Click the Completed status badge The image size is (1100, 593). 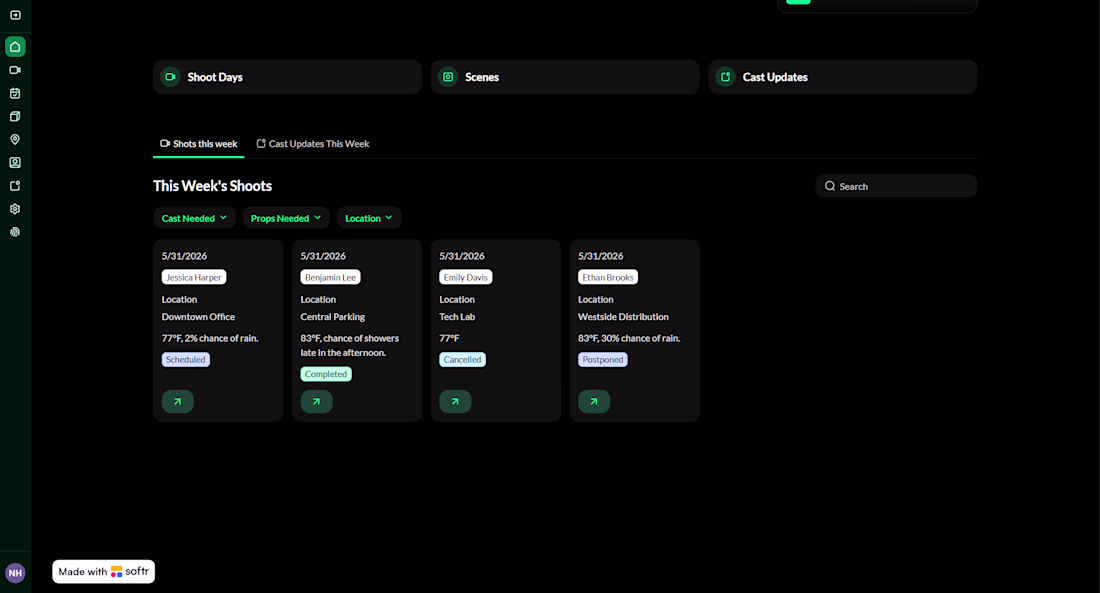click(x=326, y=374)
